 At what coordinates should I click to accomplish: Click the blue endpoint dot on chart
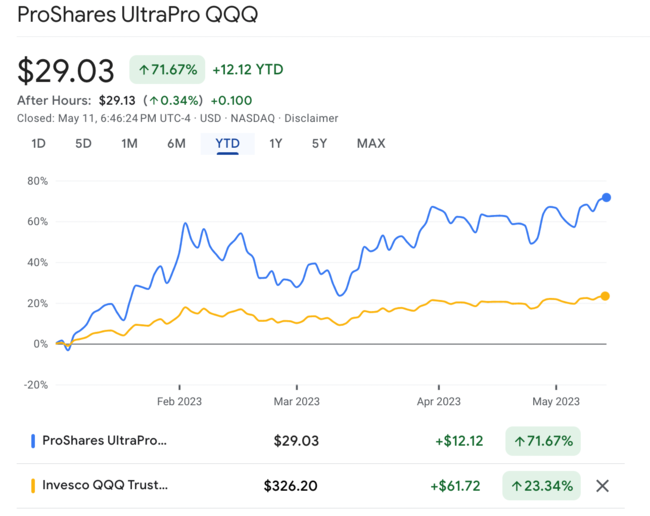[606, 198]
